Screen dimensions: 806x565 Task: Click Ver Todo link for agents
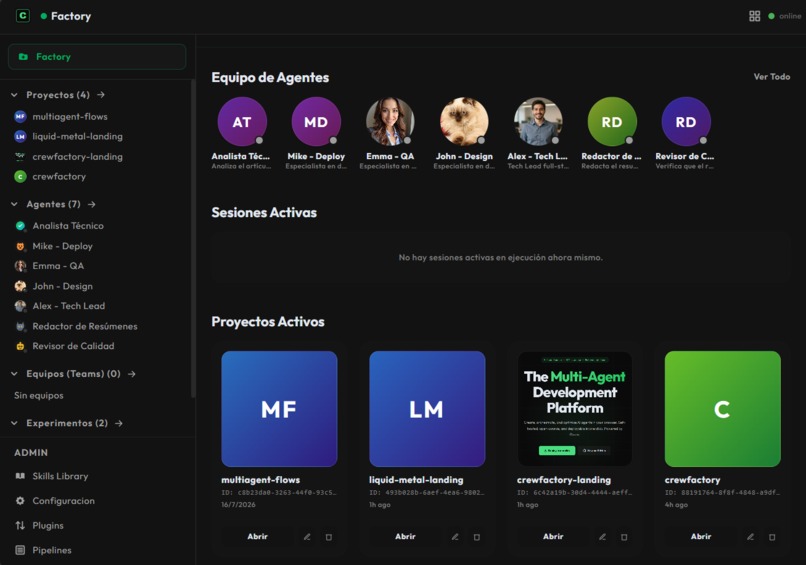pyautogui.click(x=772, y=77)
